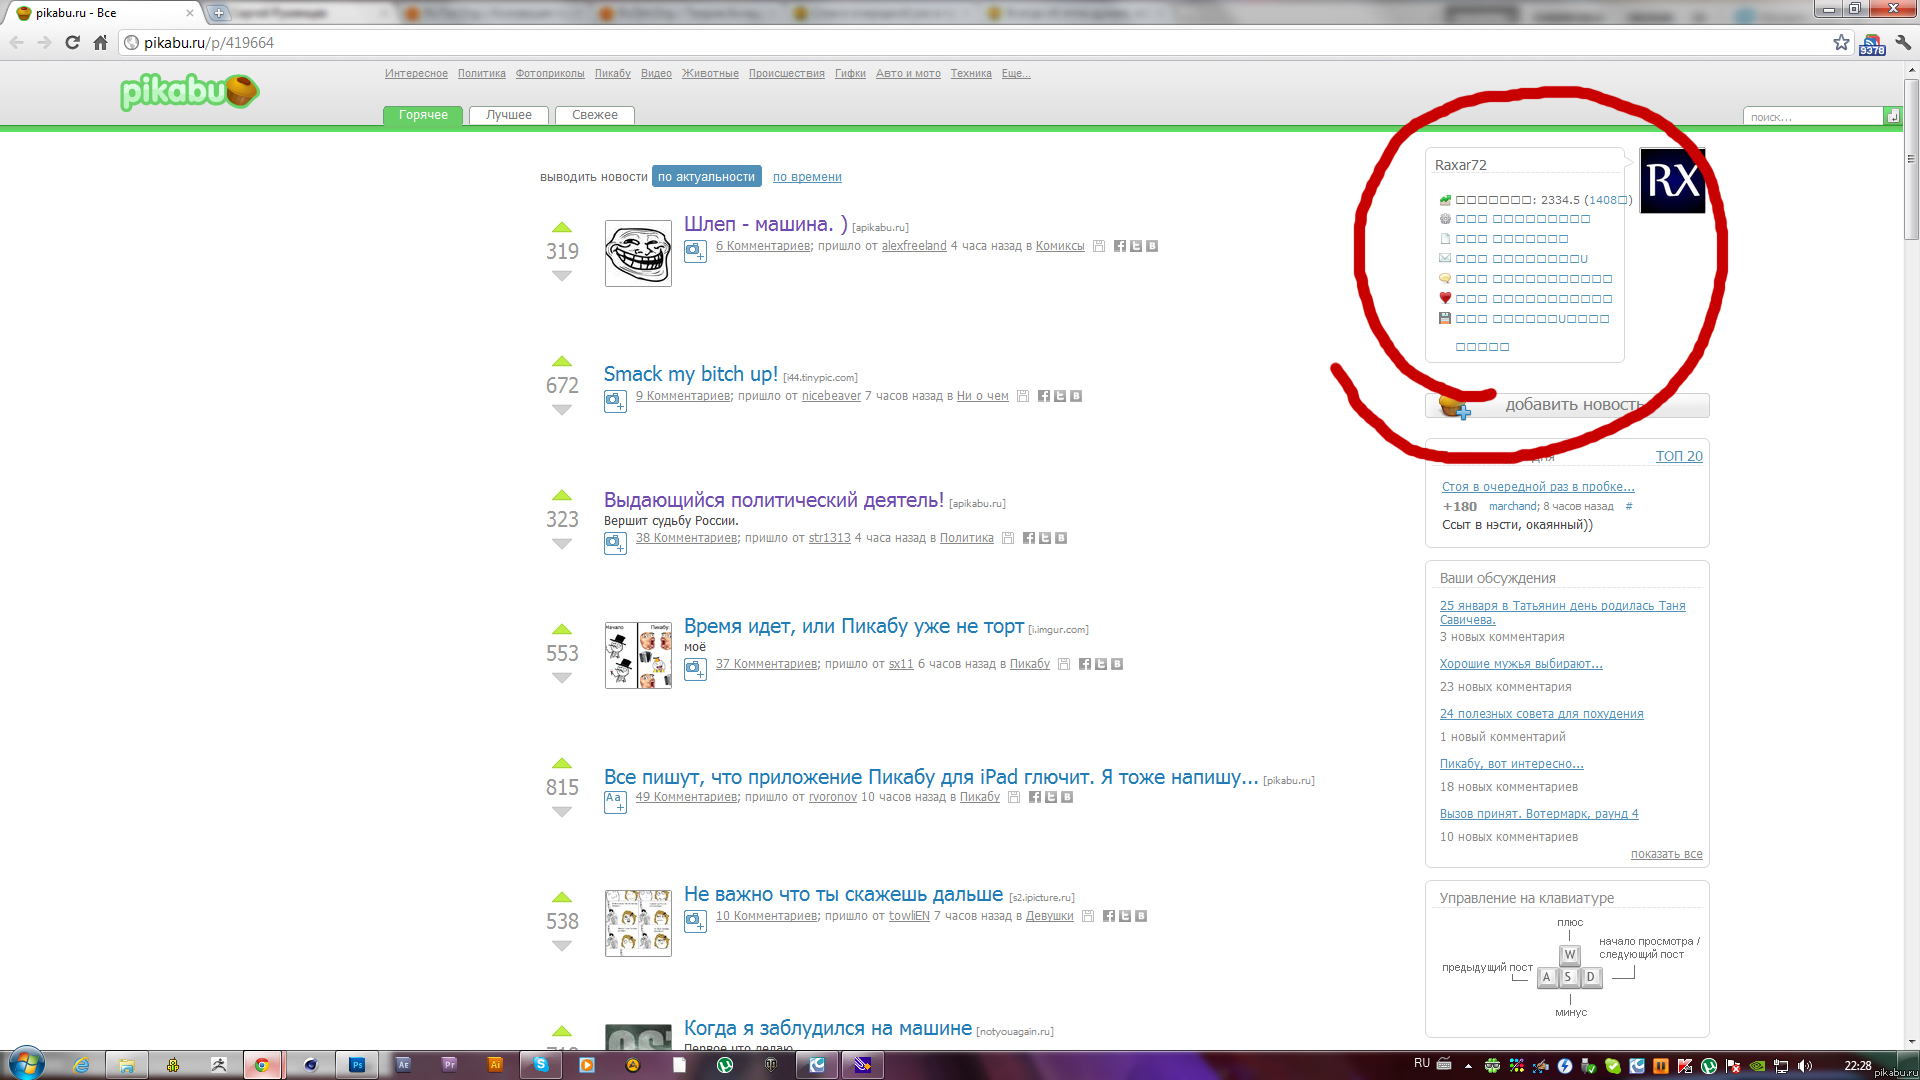The image size is (1920, 1080).
Task: Share 'Smack my bitch up!' on Facebook
Action: click(x=1044, y=396)
